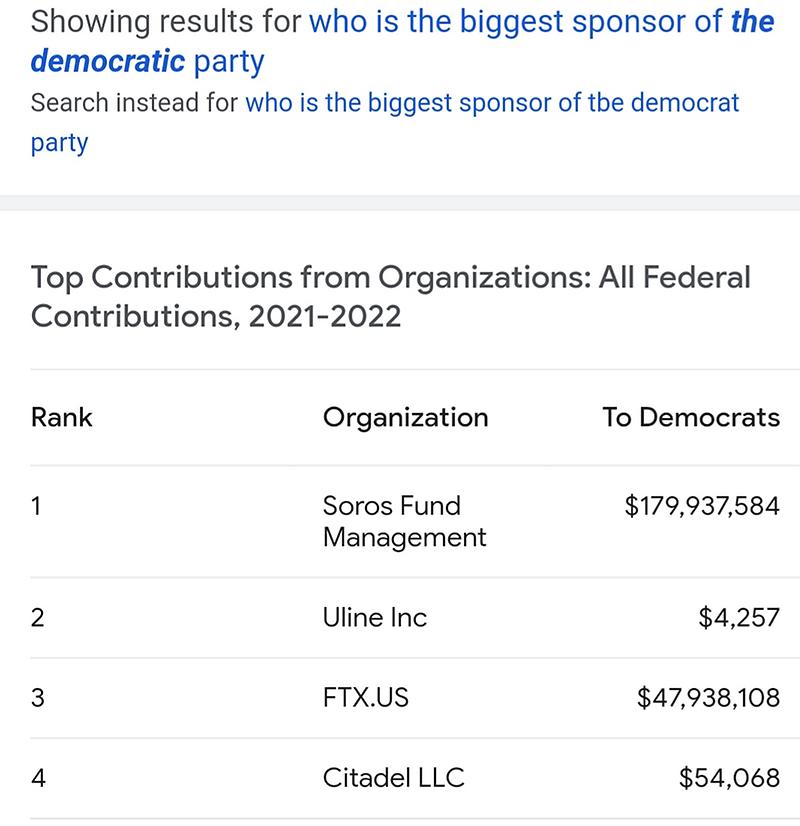Viewport: 800px width, 826px height.
Task: Click the corrected search query link
Action: (x=540, y=23)
